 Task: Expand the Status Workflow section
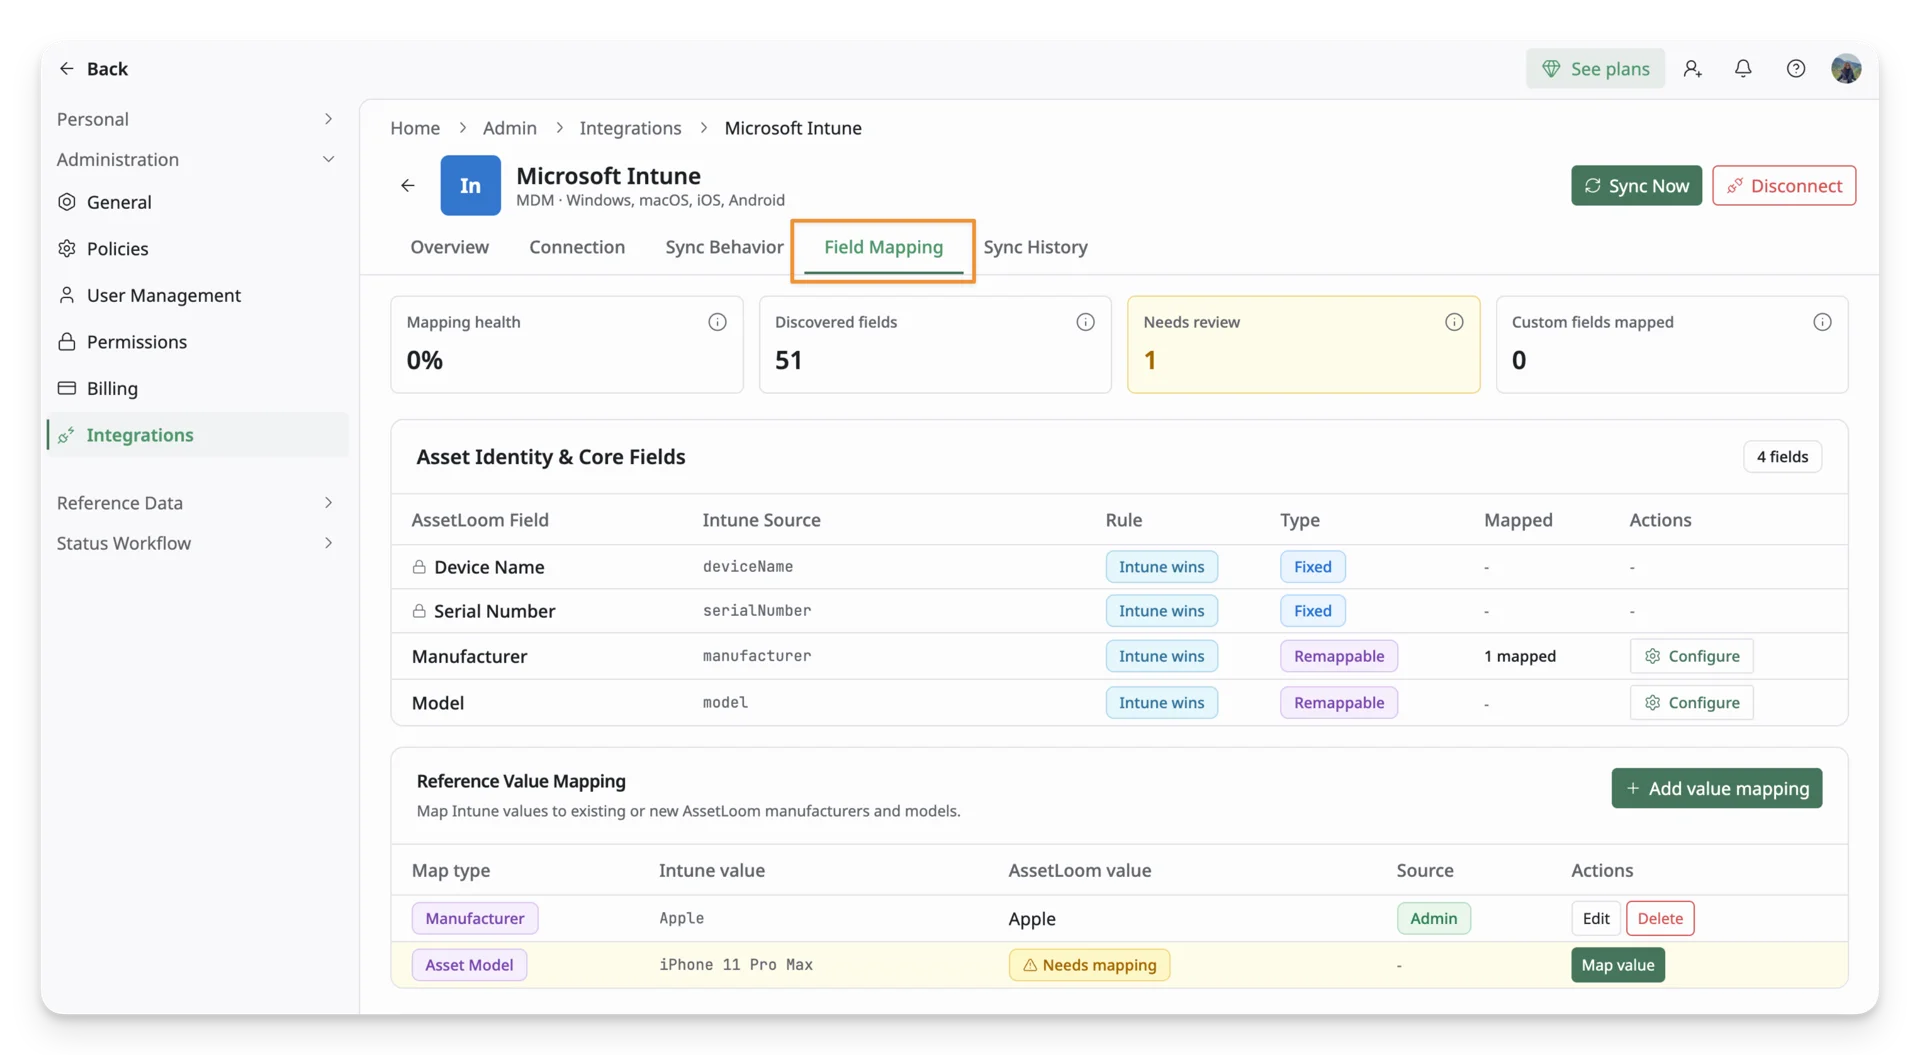pos(196,543)
